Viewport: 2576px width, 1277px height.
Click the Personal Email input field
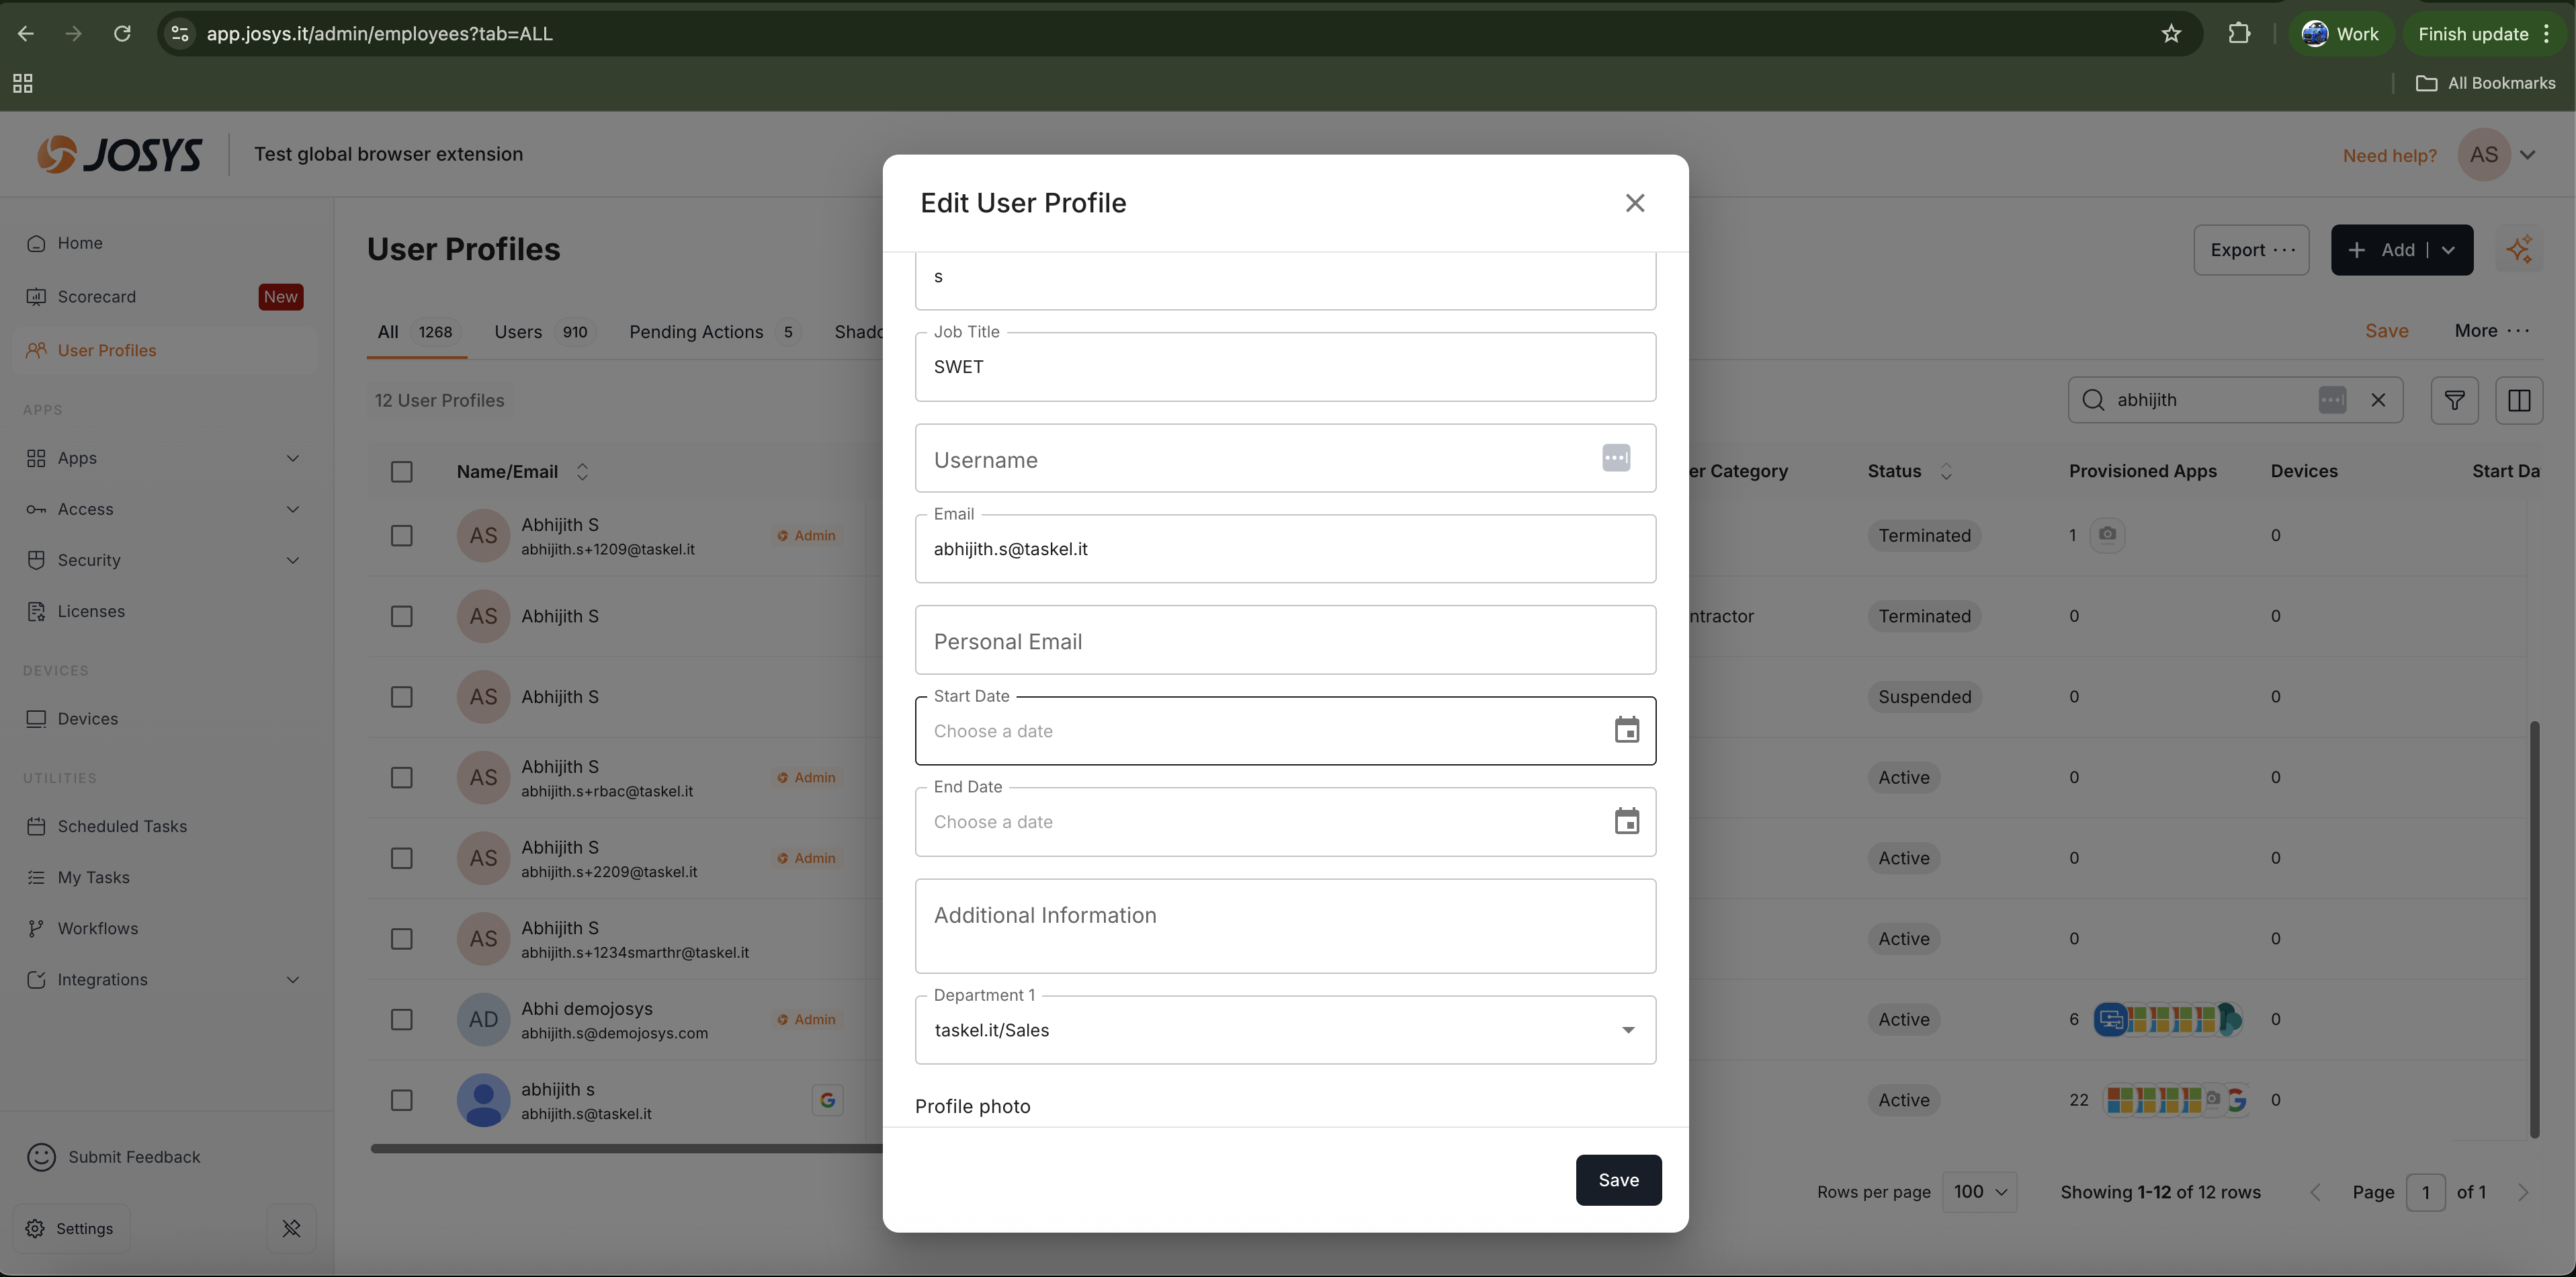(x=1285, y=641)
